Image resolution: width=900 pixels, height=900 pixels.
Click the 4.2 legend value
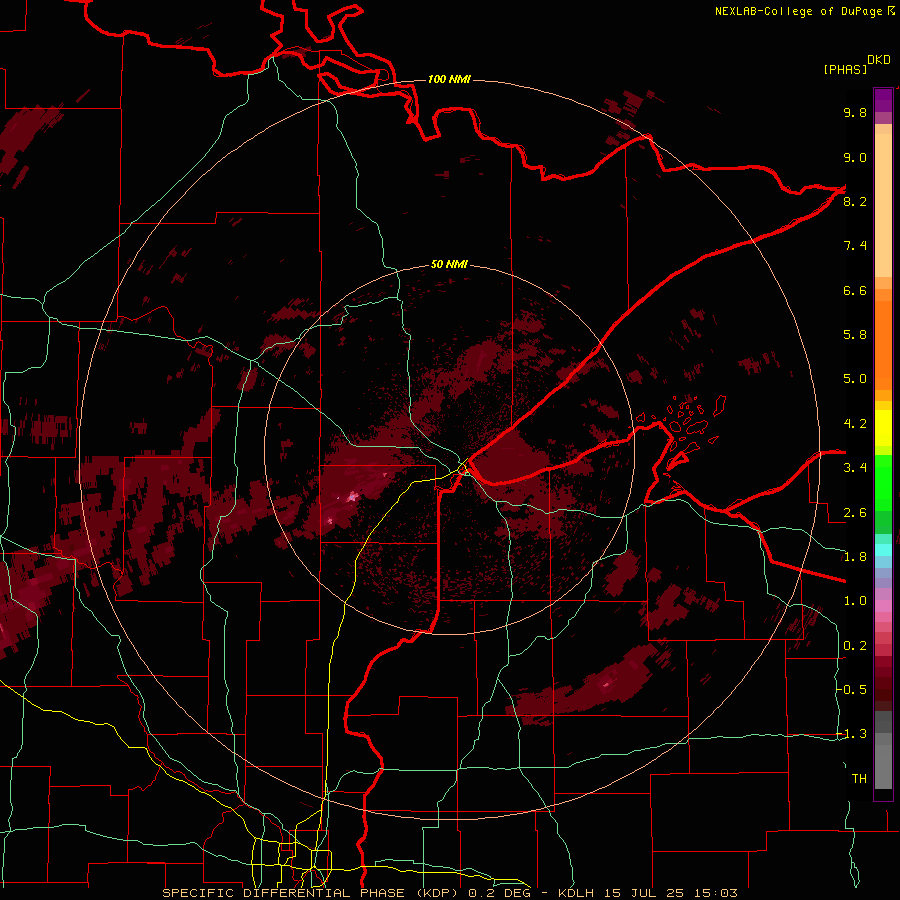coord(855,424)
